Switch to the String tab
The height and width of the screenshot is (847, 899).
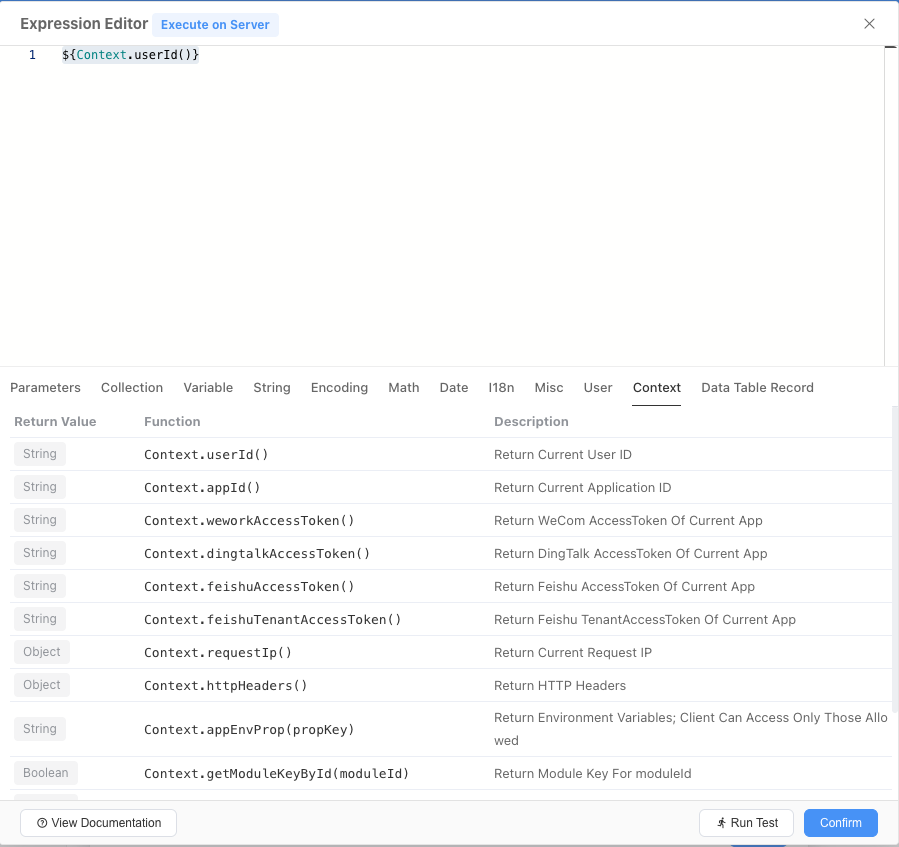(272, 388)
